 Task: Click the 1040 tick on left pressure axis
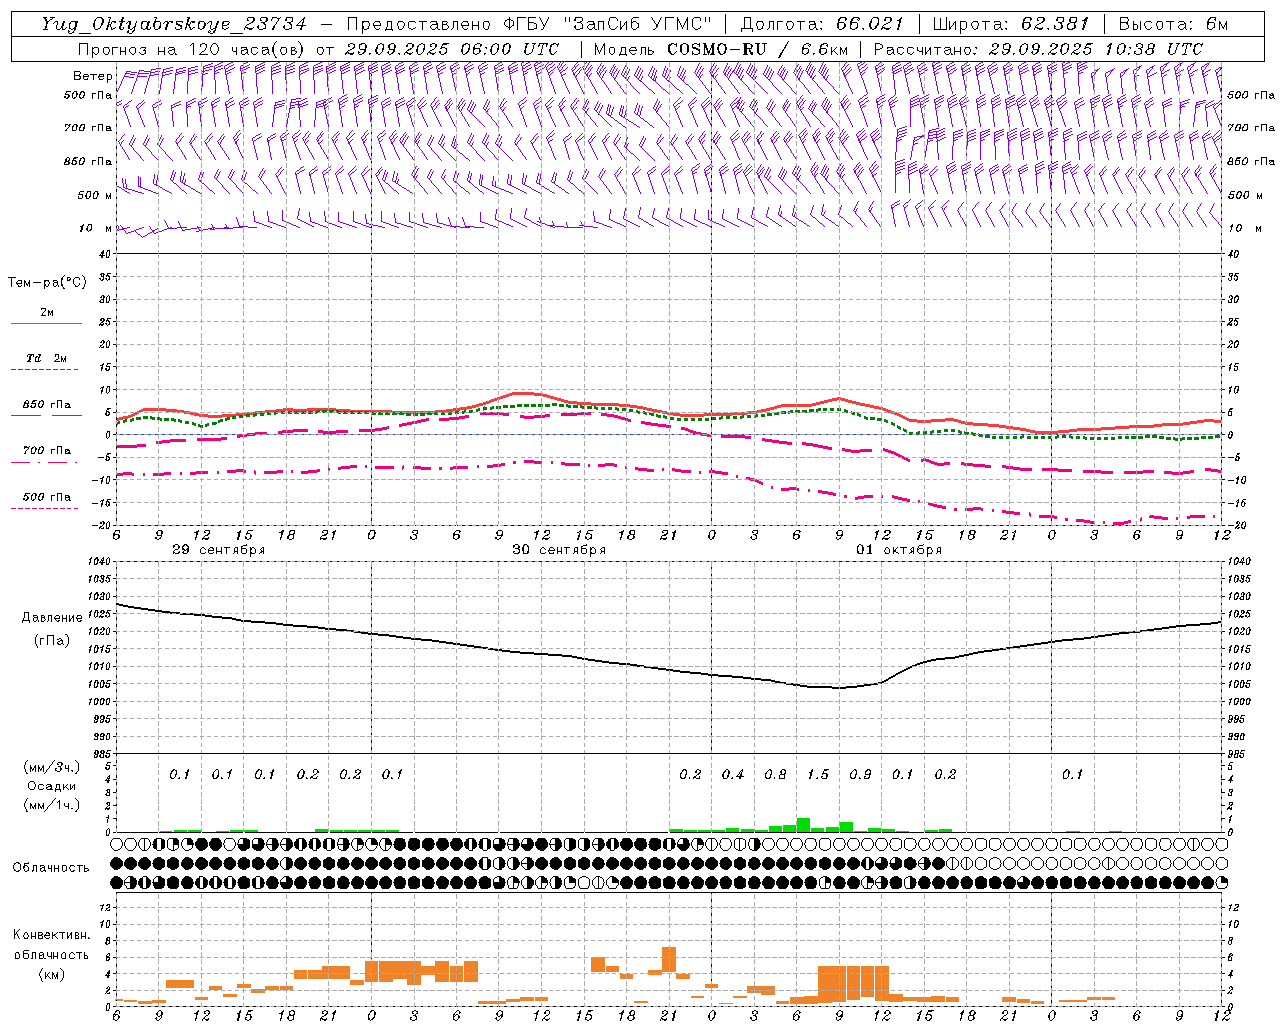click(x=99, y=562)
